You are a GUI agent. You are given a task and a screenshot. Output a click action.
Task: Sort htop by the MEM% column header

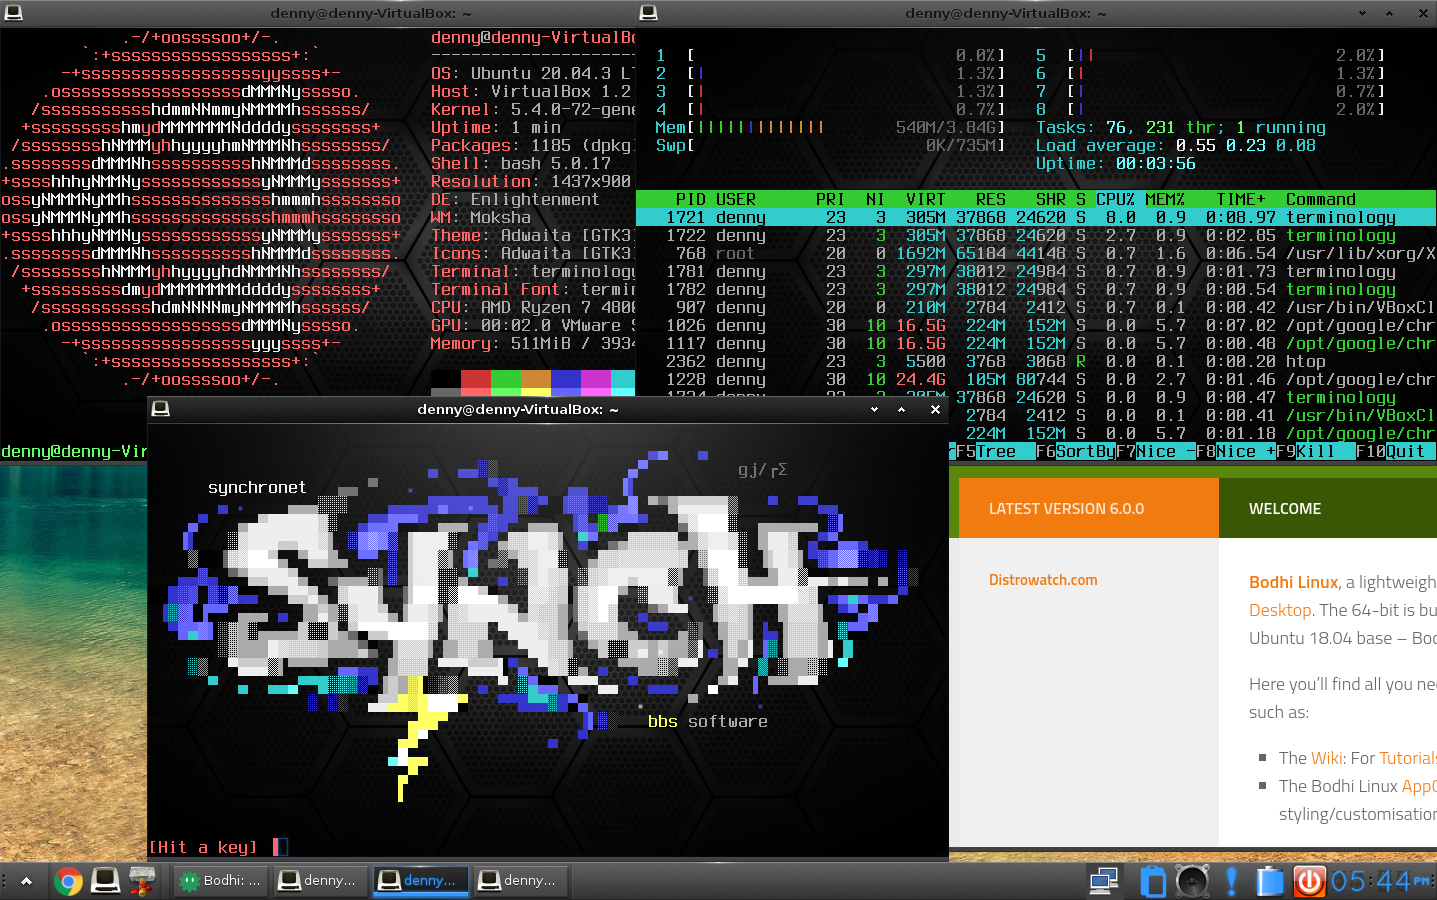(1165, 200)
